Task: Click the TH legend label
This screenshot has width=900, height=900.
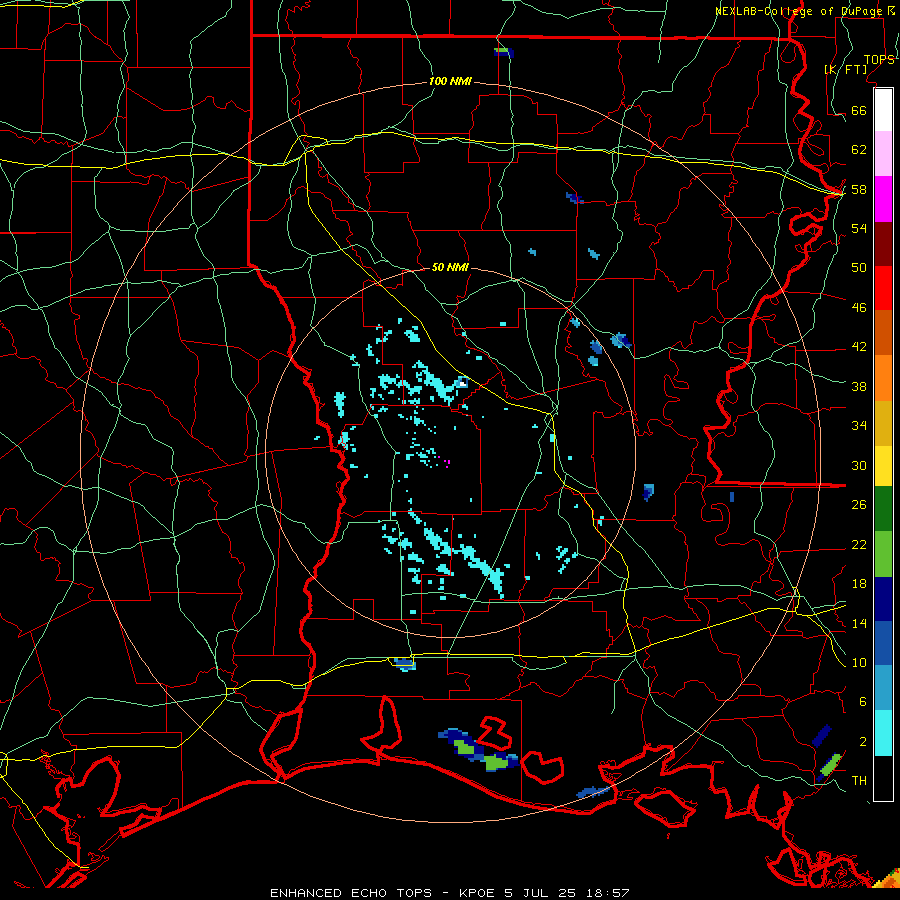Action: point(859,780)
